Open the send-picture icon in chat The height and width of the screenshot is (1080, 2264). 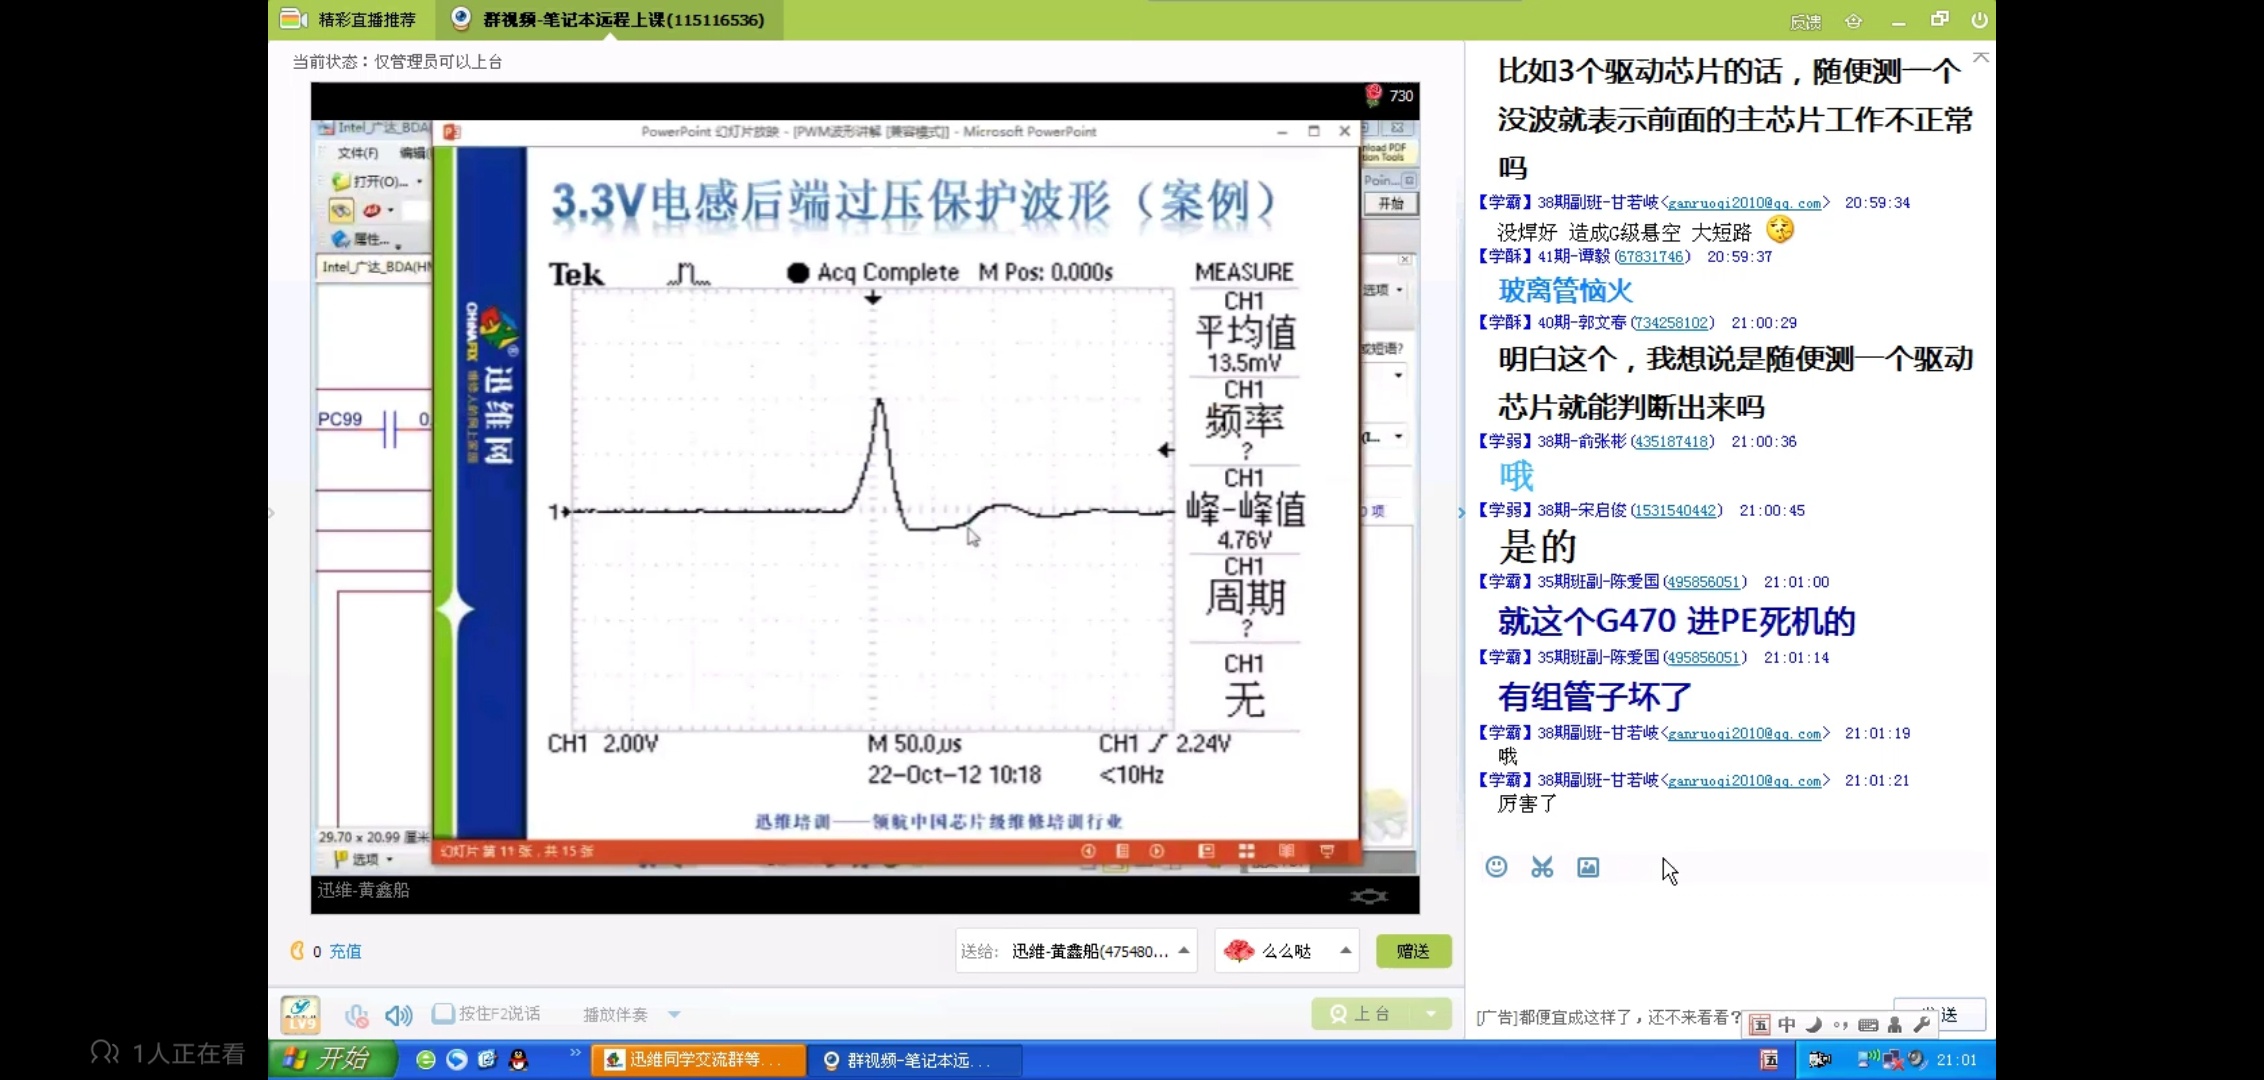click(x=1588, y=867)
